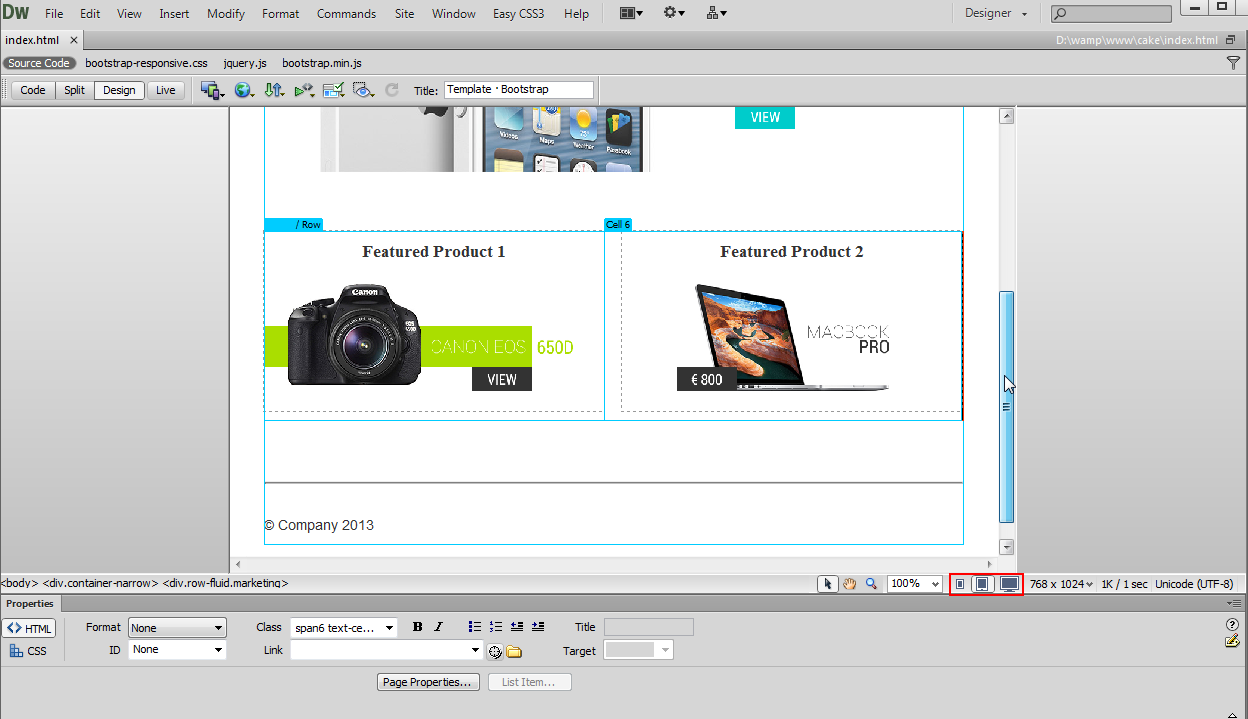Viewport: 1248px width, 719px height.
Task: Click the related files filter funnel icon
Action: [x=1233, y=63]
